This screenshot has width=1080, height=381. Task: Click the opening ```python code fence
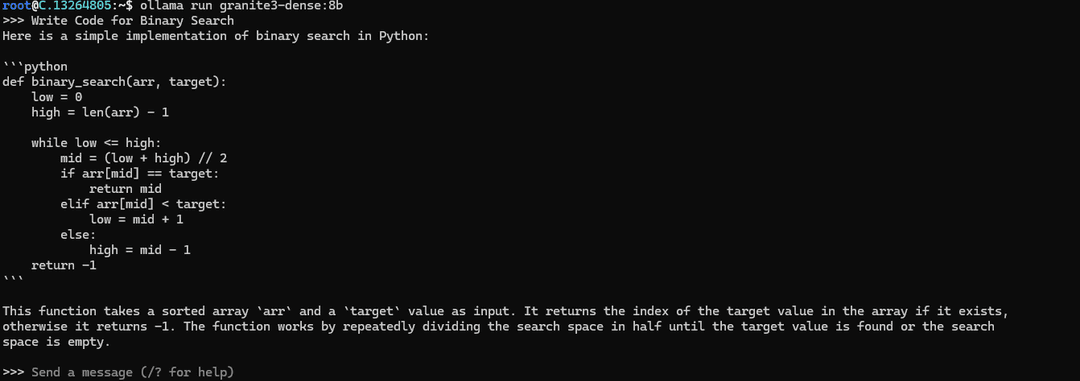(35, 67)
